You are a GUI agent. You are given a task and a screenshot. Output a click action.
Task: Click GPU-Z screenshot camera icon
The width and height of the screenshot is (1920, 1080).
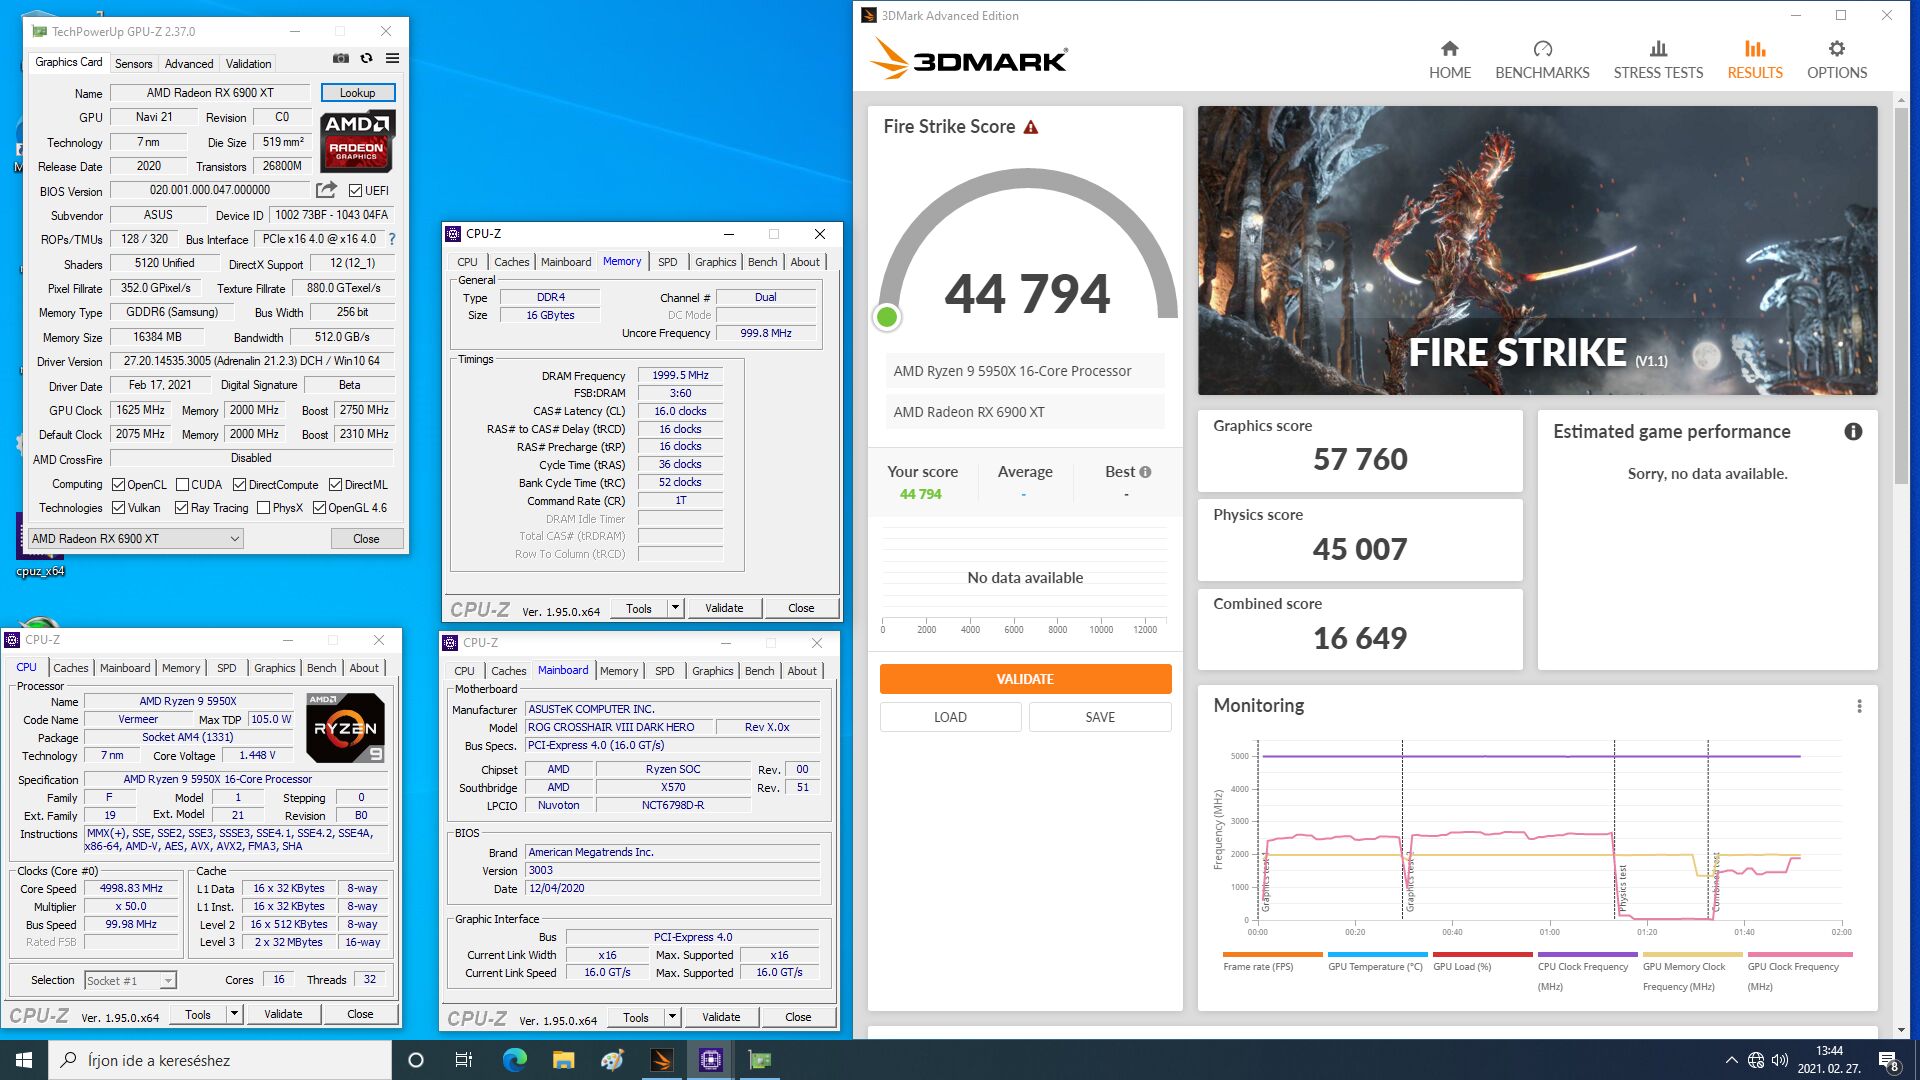[341, 59]
